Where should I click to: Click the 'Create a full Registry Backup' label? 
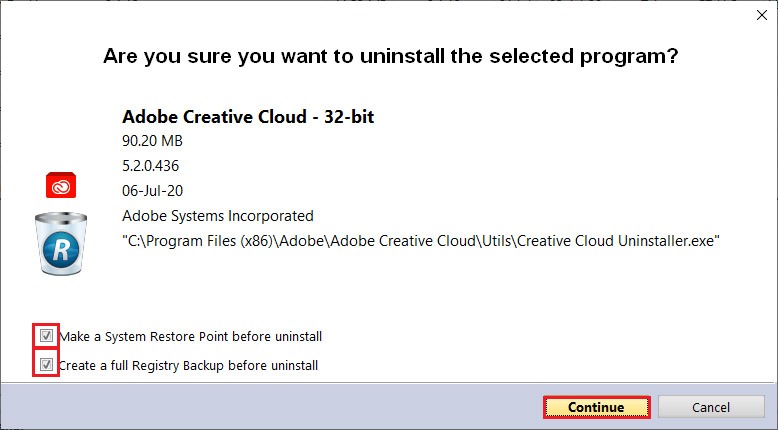coord(189,366)
